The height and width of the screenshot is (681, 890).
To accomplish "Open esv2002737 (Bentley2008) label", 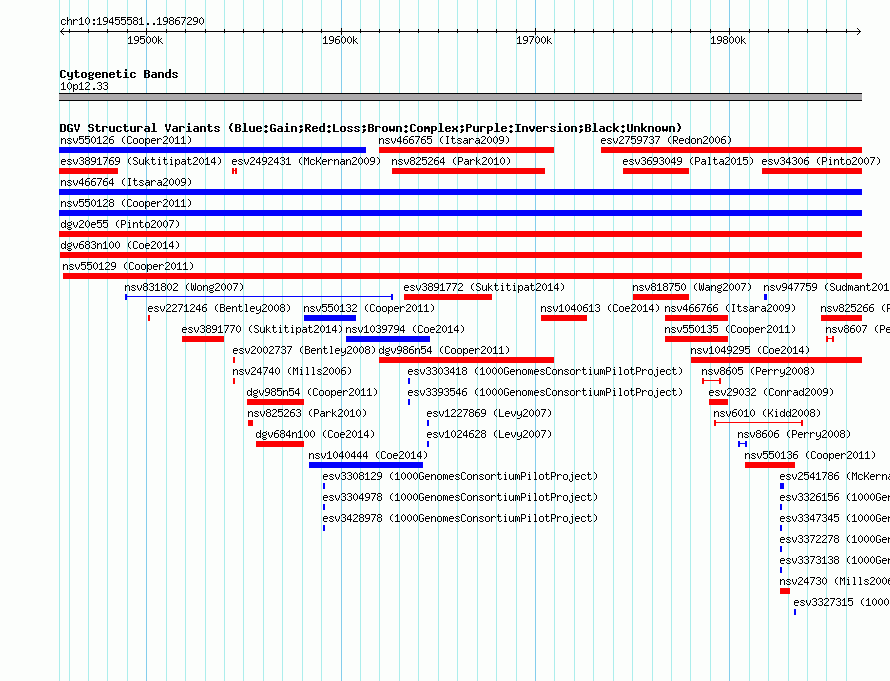I will click(x=304, y=350).
